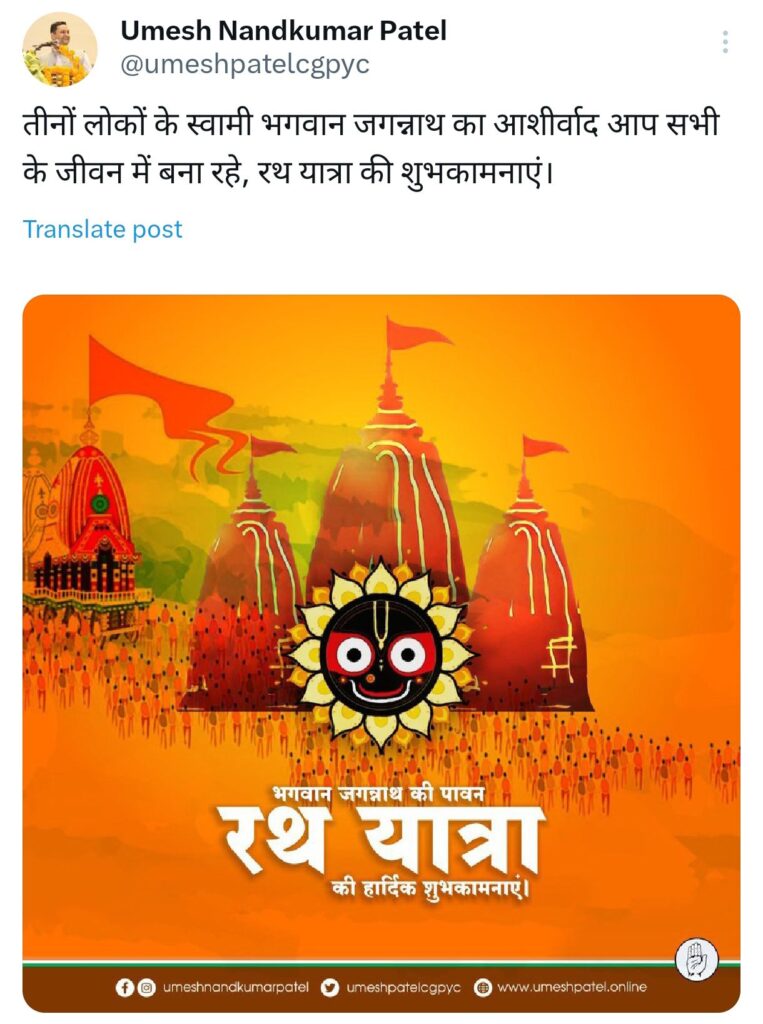763x1024 pixels.
Task: Click the umeshpatelcgpyc text in the poster footer
Action: (x=403, y=987)
